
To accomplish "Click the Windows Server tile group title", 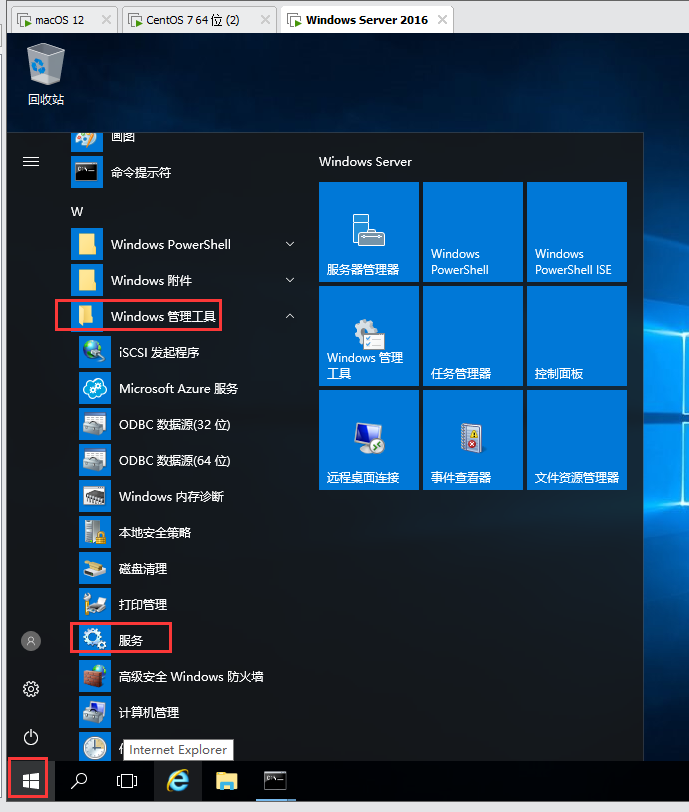I will pos(365,162).
